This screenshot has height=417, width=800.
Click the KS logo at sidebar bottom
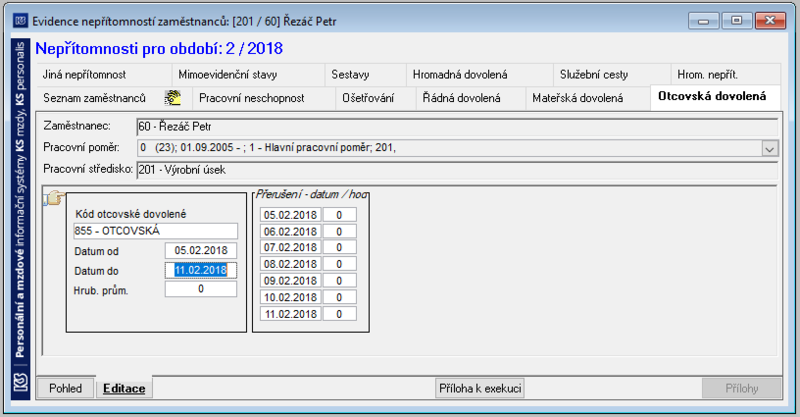[x=20, y=382]
